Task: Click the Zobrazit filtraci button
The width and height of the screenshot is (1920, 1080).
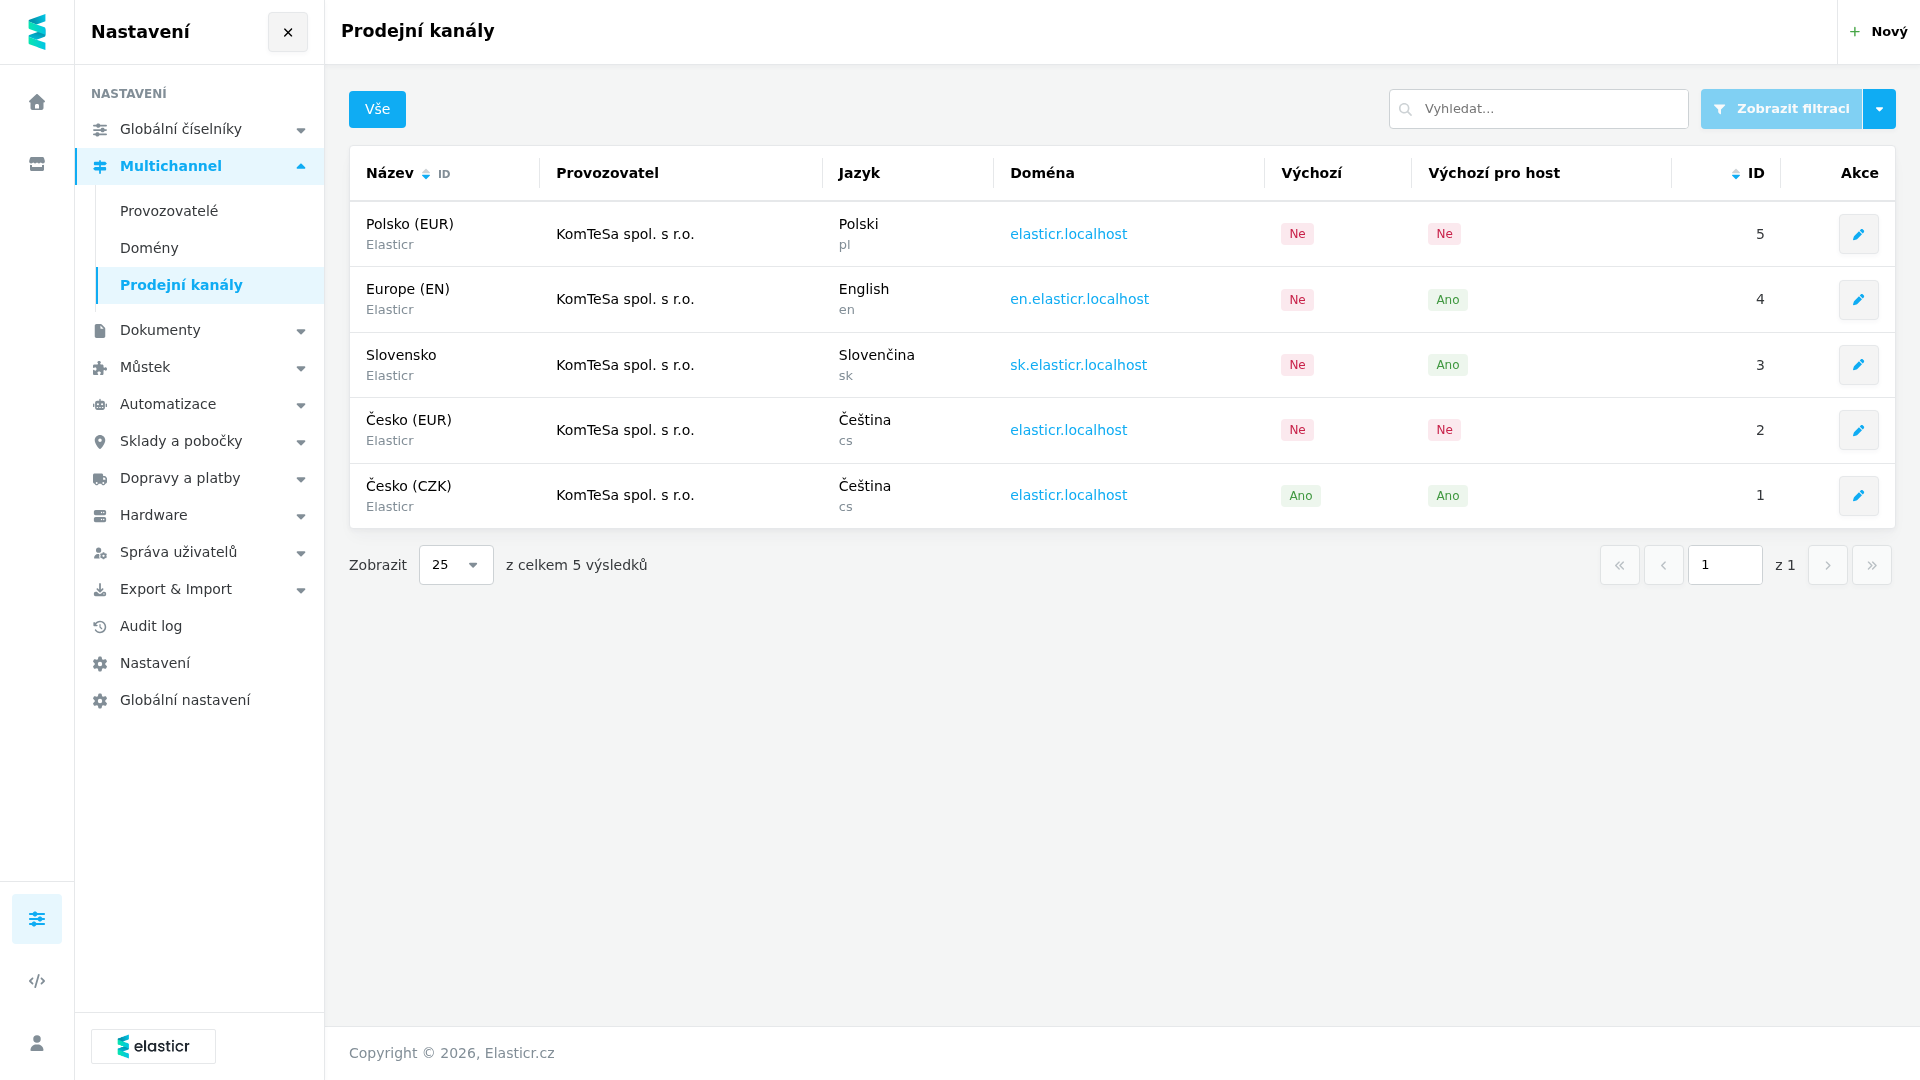Action: [1781, 109]
